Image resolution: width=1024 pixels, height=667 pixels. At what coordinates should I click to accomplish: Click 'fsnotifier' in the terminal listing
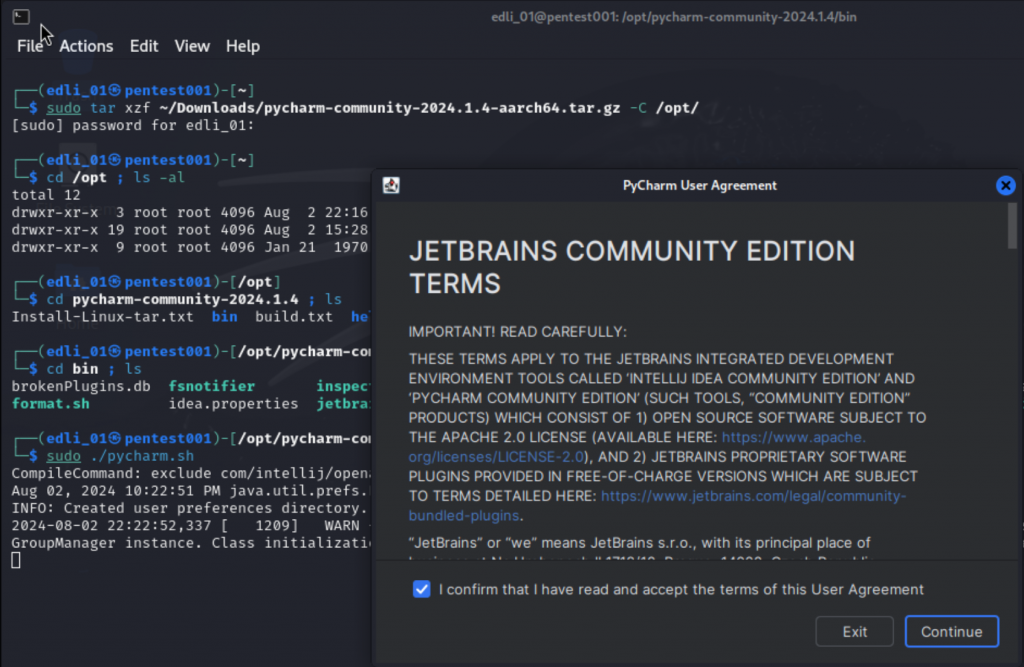click(212, 386)
